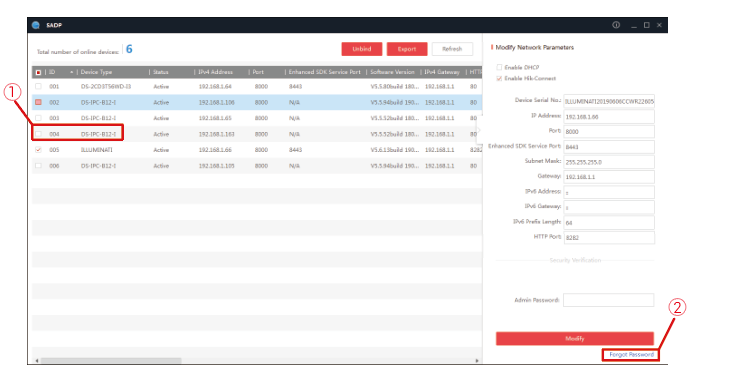Screen dimensions: 749x391
Task: Uncheck the box for device 005
Action: pyautogui.click(x=38, y=150)
